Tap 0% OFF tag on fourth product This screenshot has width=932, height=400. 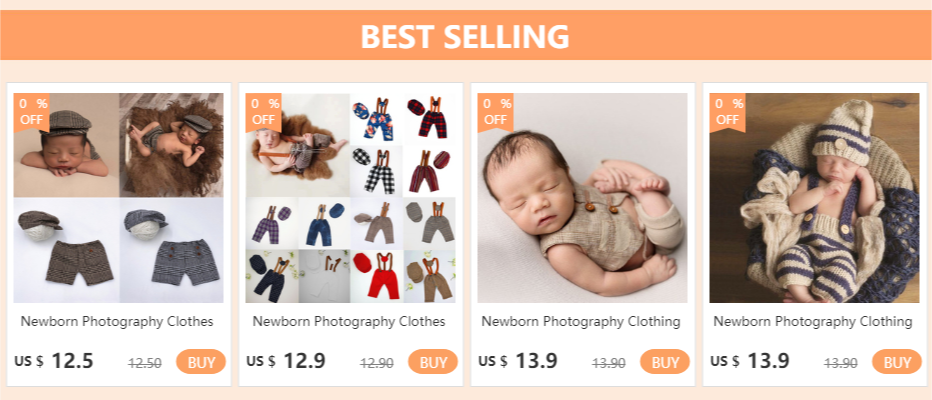coord(727,111)
